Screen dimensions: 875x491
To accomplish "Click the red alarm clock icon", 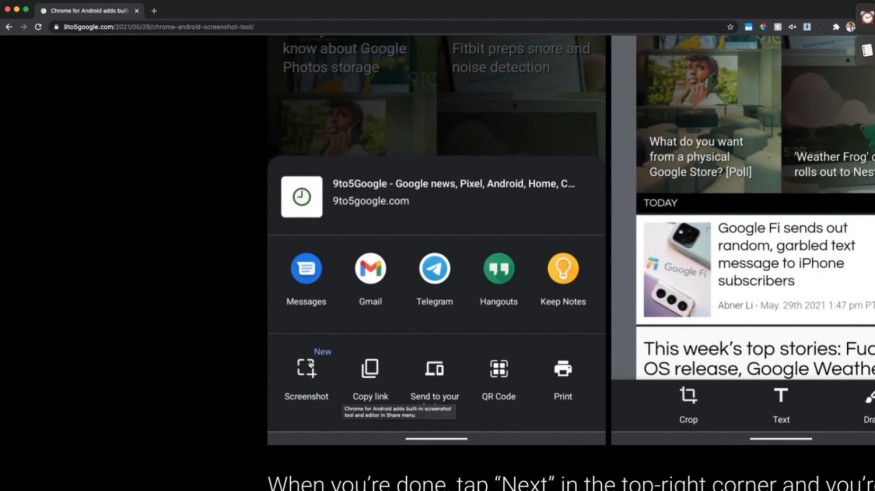I will tap(867, 17).
